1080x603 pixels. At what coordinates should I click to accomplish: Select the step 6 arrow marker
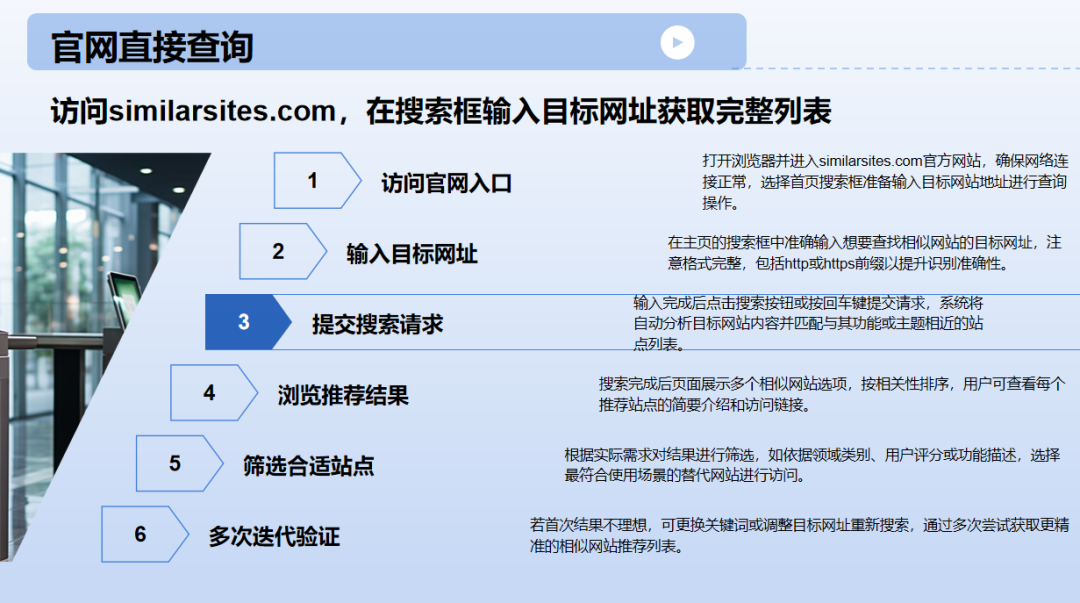tap(141, 535)
